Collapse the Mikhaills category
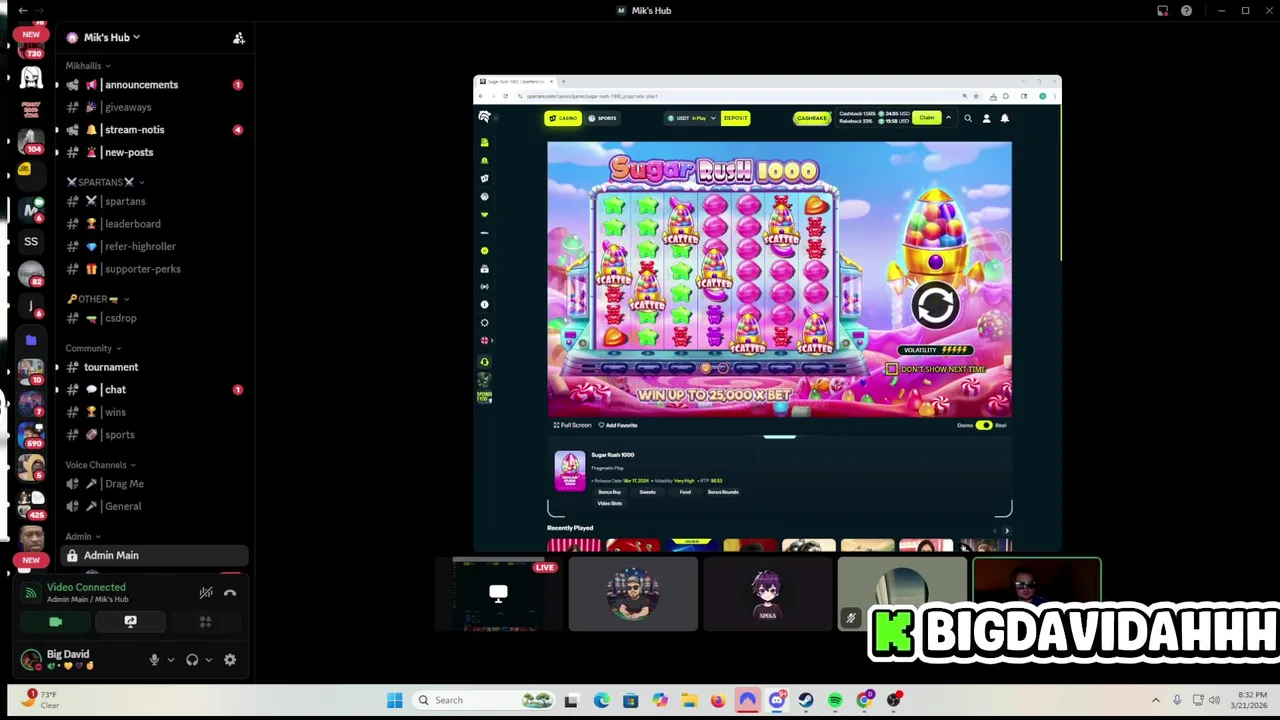This screenshot has width=1280, height=720. coord(88,66)
